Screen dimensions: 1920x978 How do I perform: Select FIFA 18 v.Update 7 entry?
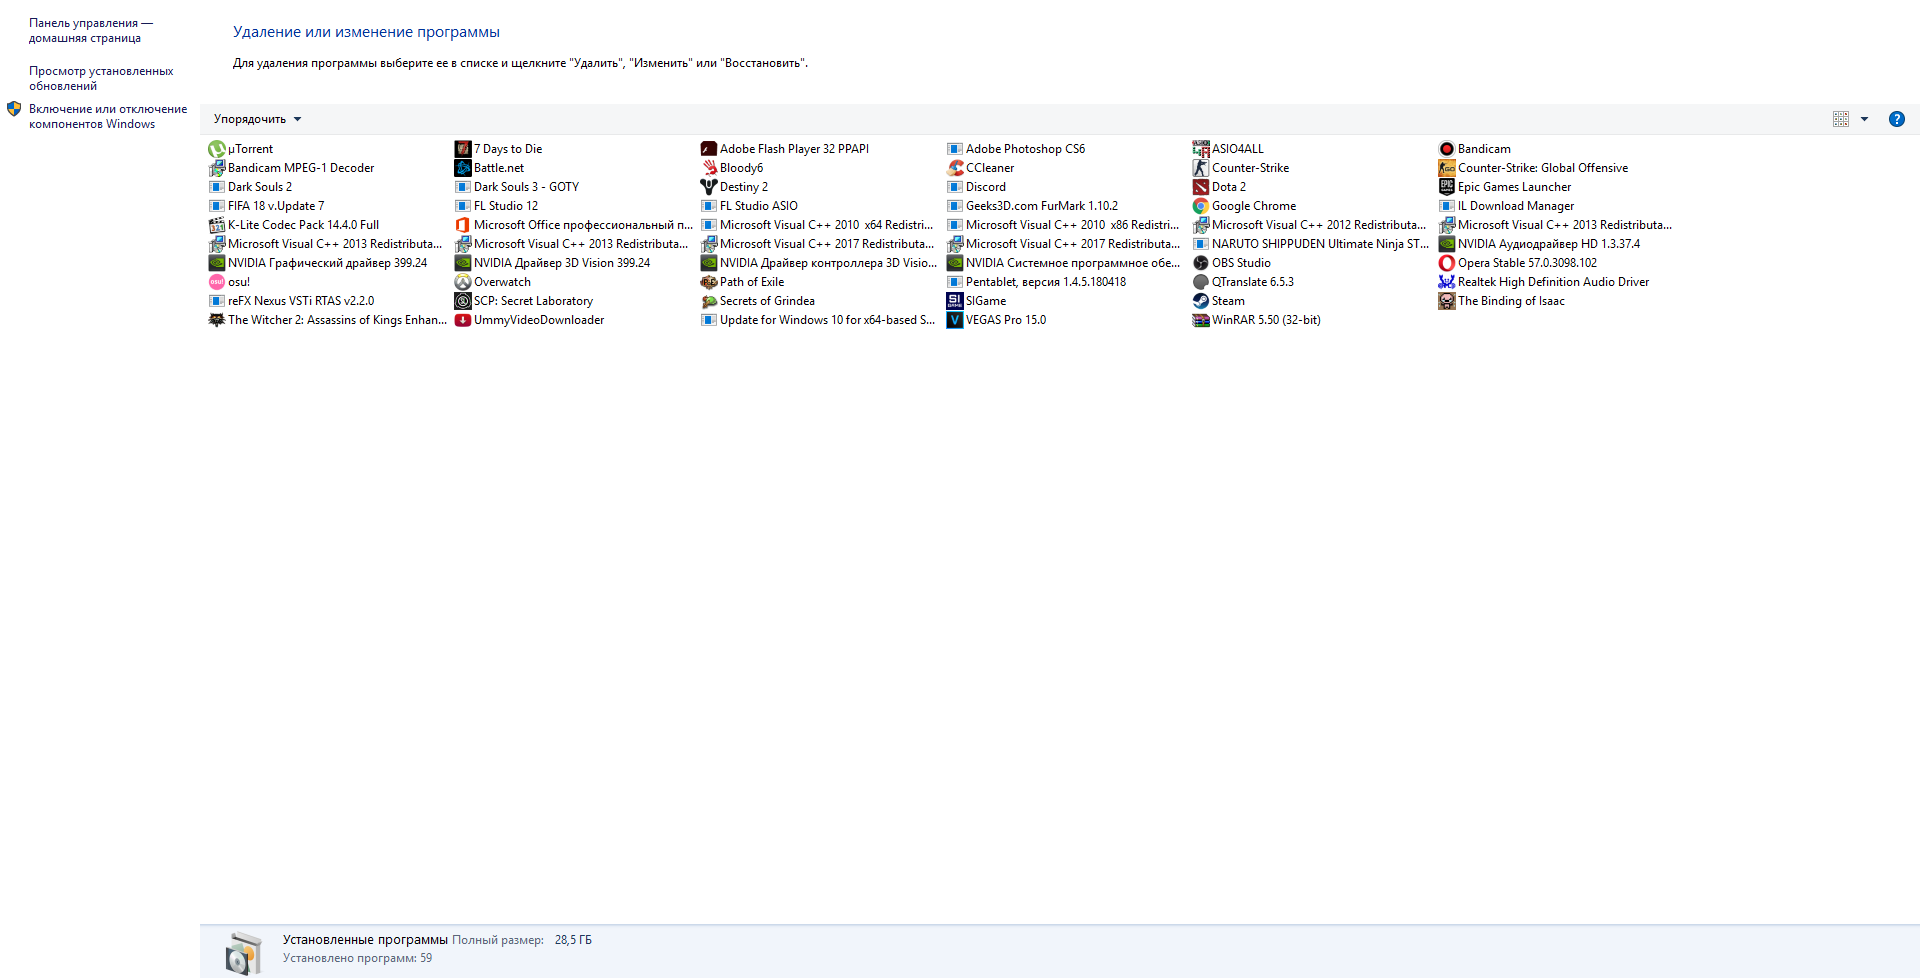266,206
